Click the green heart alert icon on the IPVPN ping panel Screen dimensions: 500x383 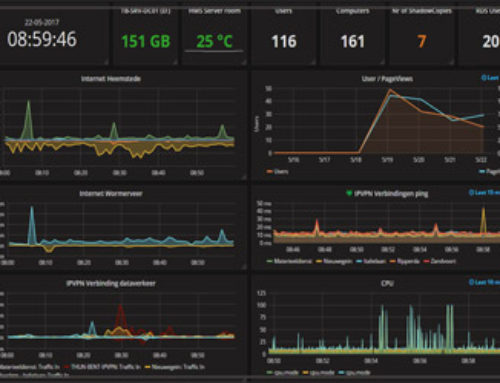click(349, 193)
